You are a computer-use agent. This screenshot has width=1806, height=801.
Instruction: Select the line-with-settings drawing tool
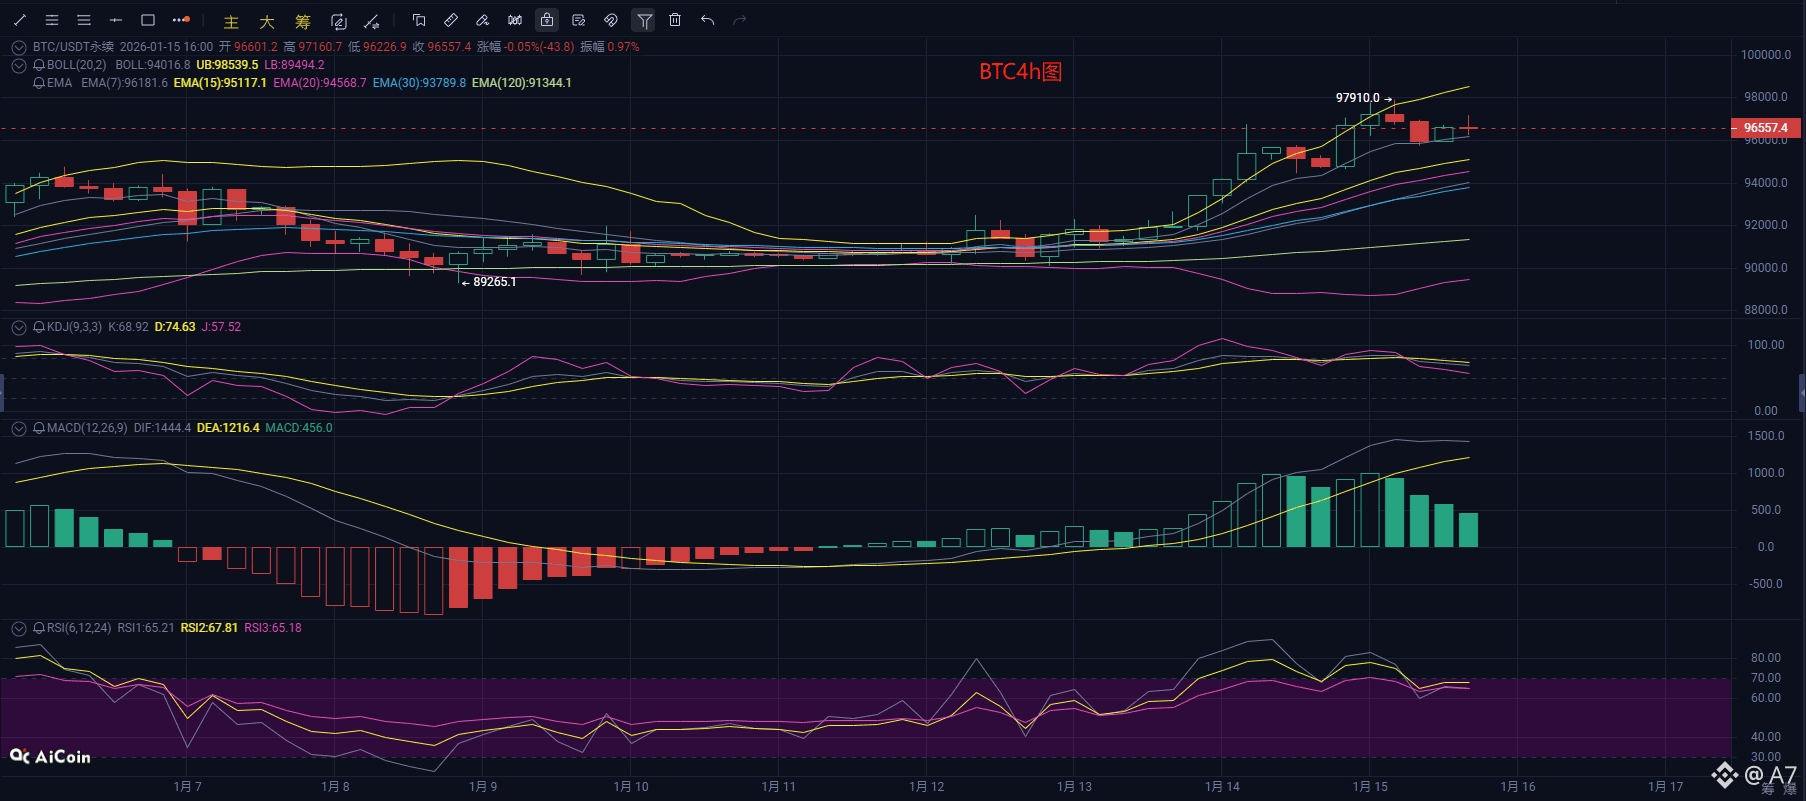(371, 21)
